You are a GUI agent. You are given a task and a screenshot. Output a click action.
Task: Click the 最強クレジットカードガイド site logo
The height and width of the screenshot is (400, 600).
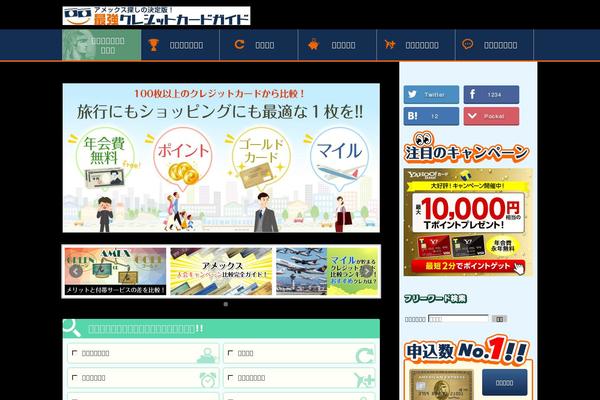[x=156, y=16]
